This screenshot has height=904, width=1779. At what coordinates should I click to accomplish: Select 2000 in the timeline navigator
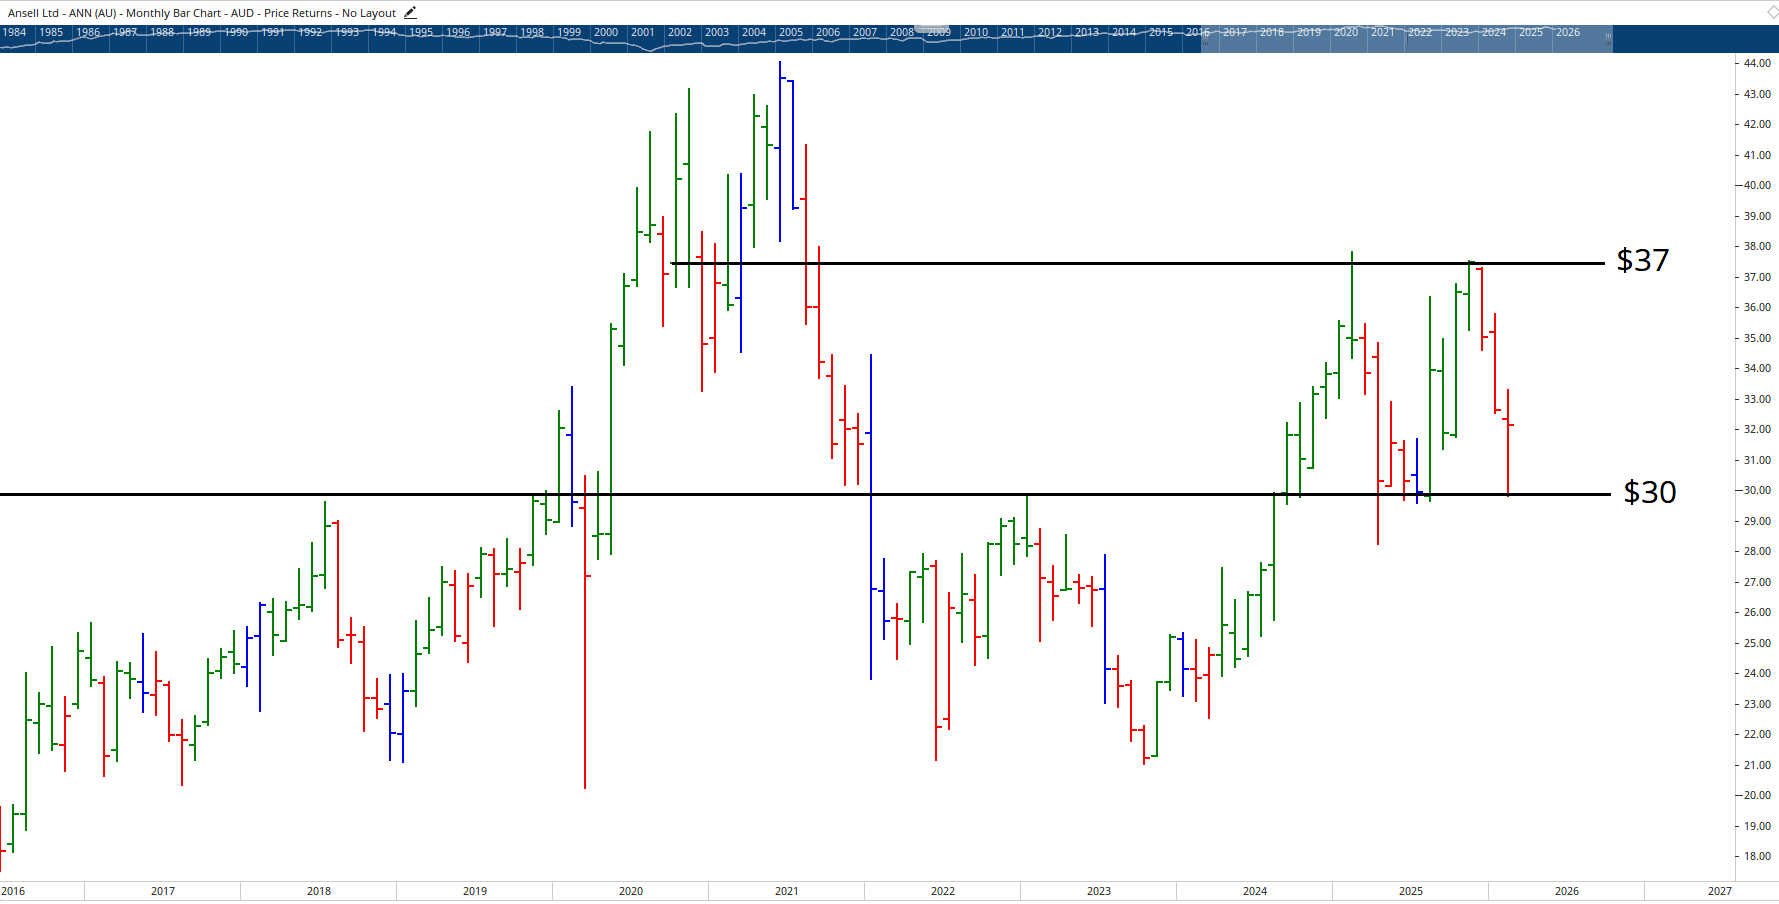pos(606,32)
